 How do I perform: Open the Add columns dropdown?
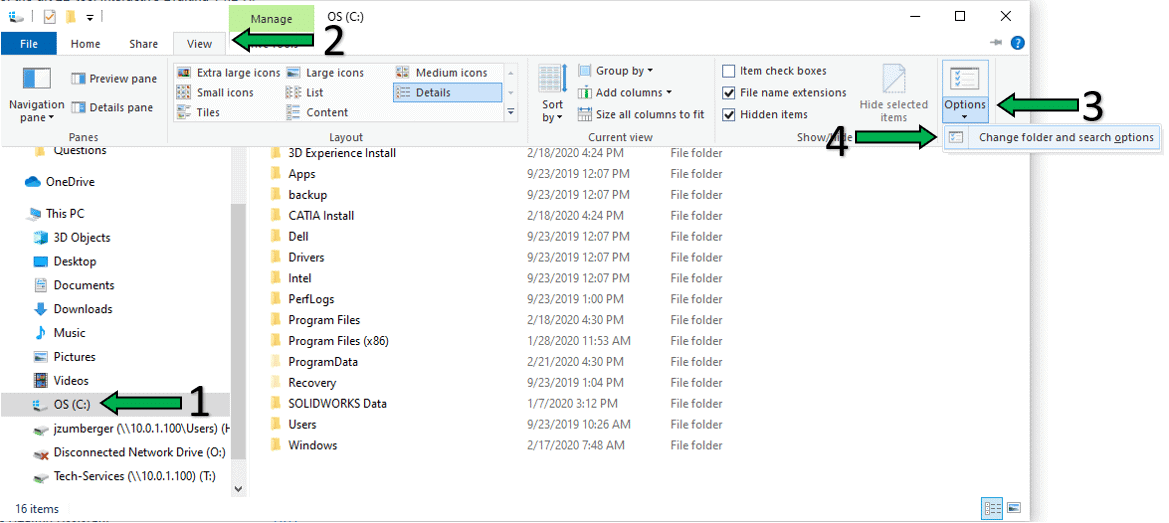[x=625, y=92]
